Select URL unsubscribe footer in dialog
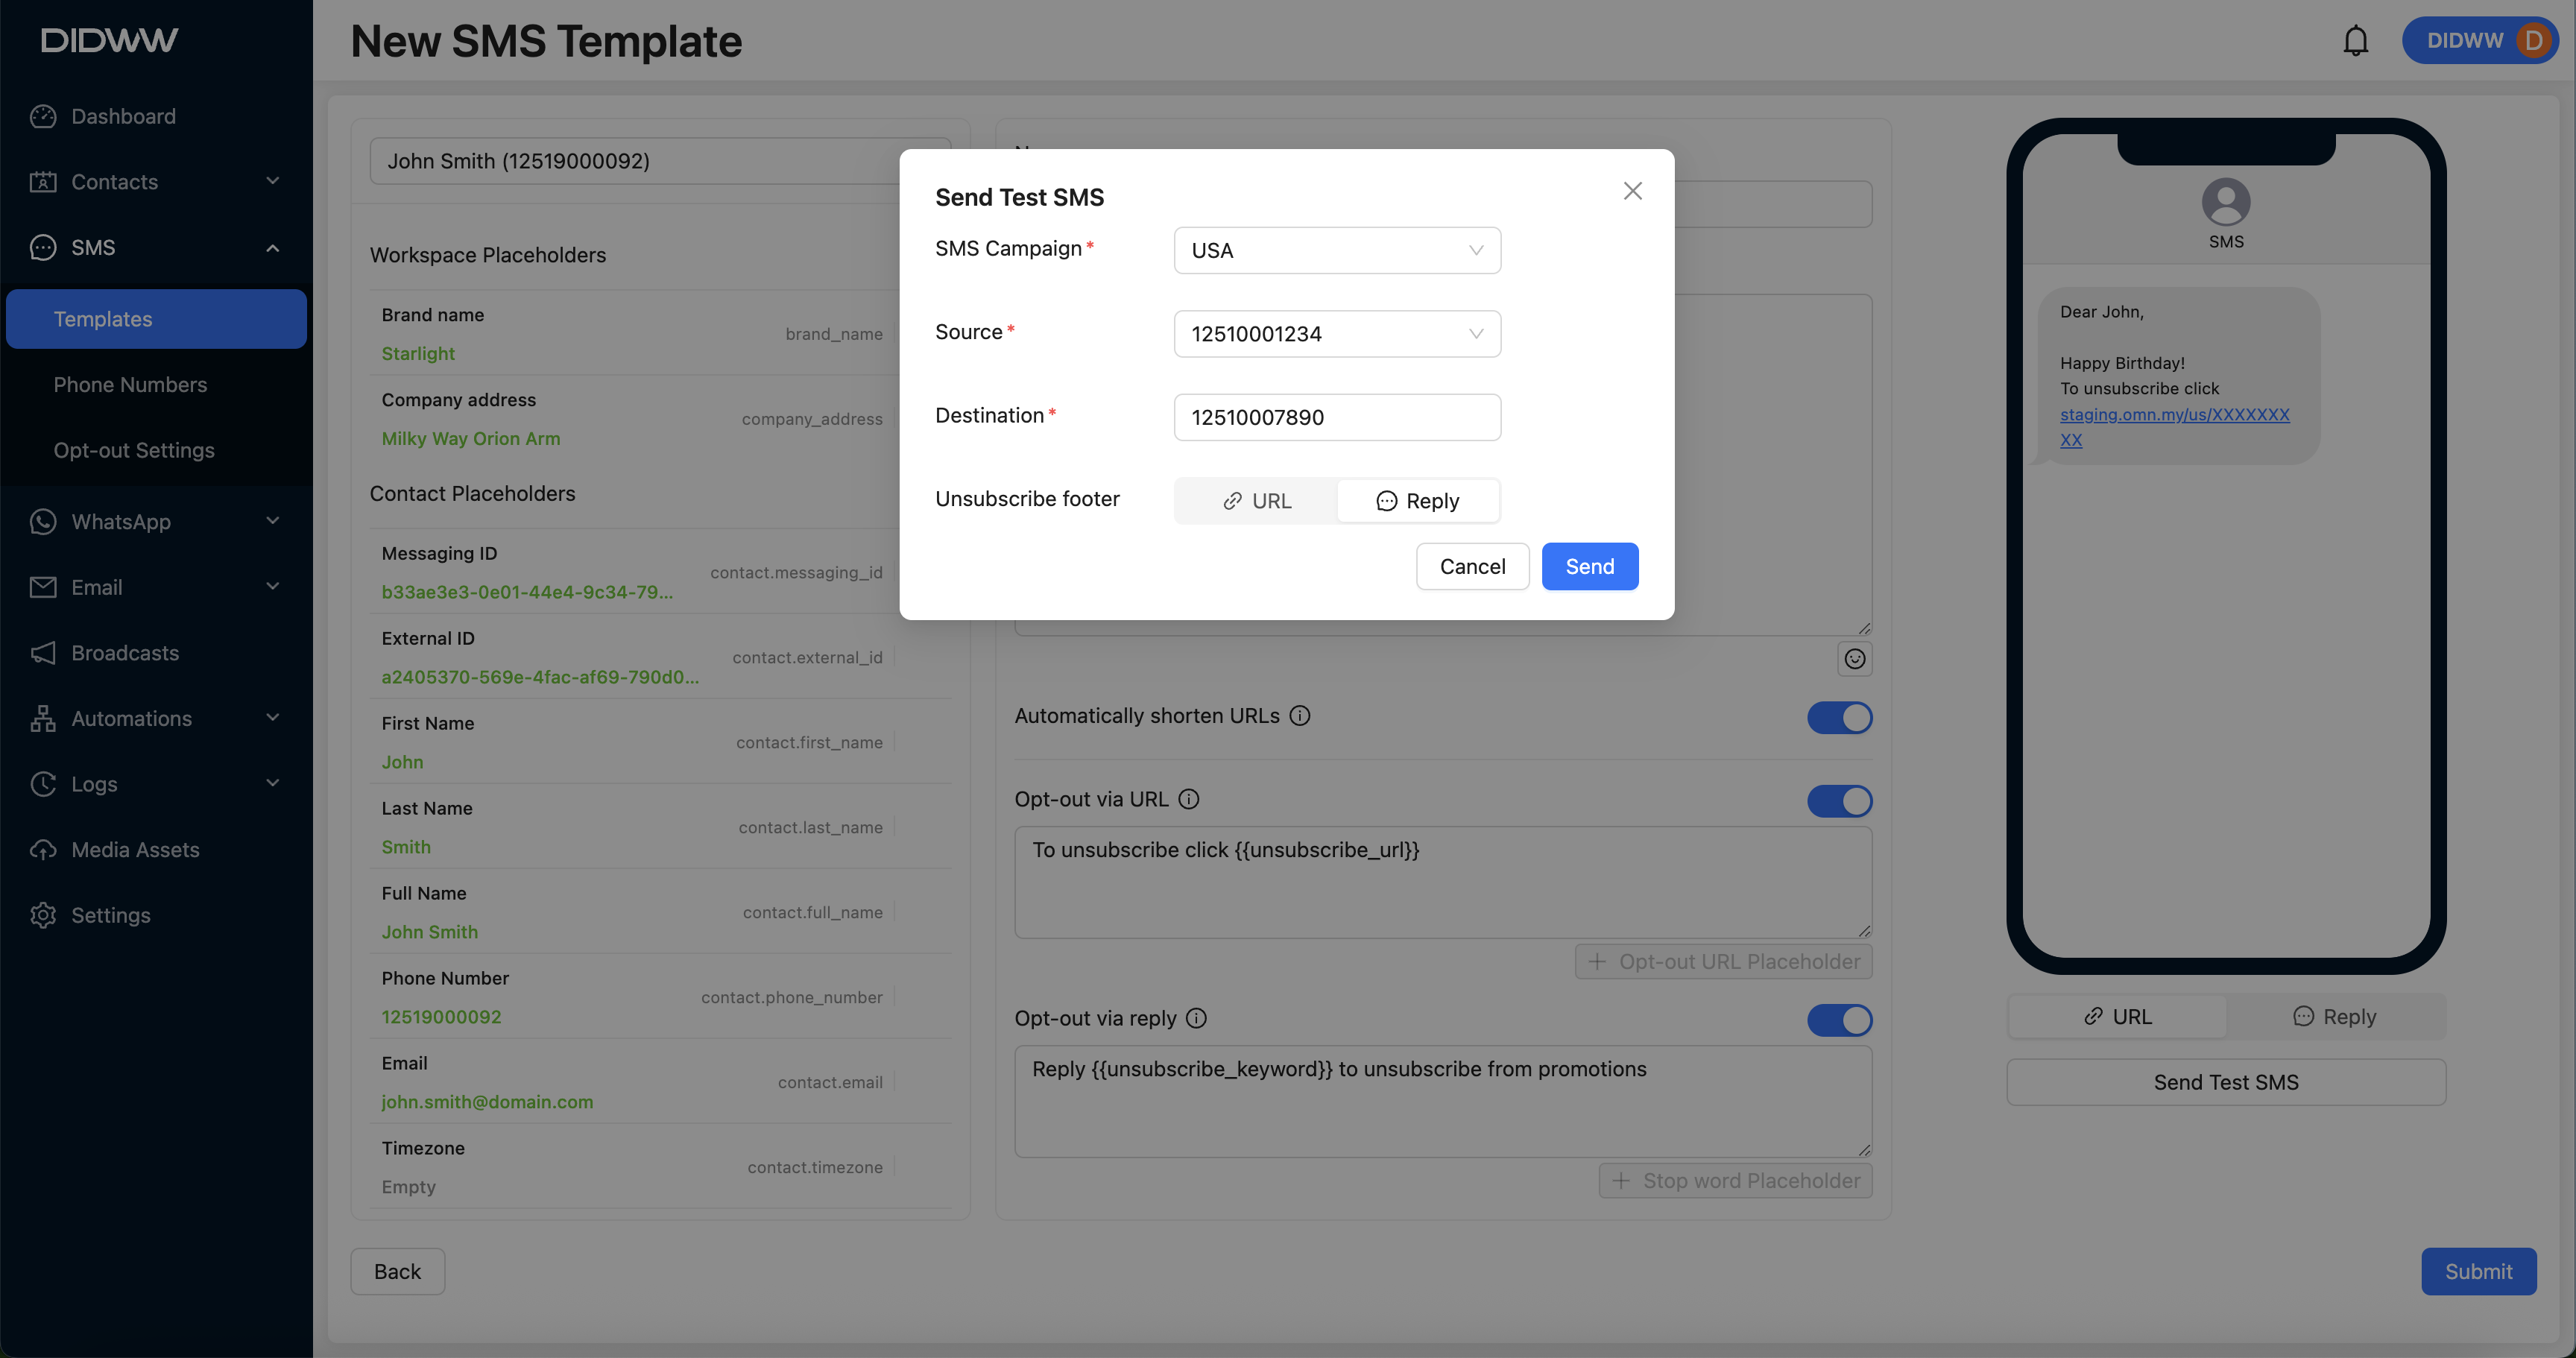The image size is (2576, 1358). point(1256,501)
